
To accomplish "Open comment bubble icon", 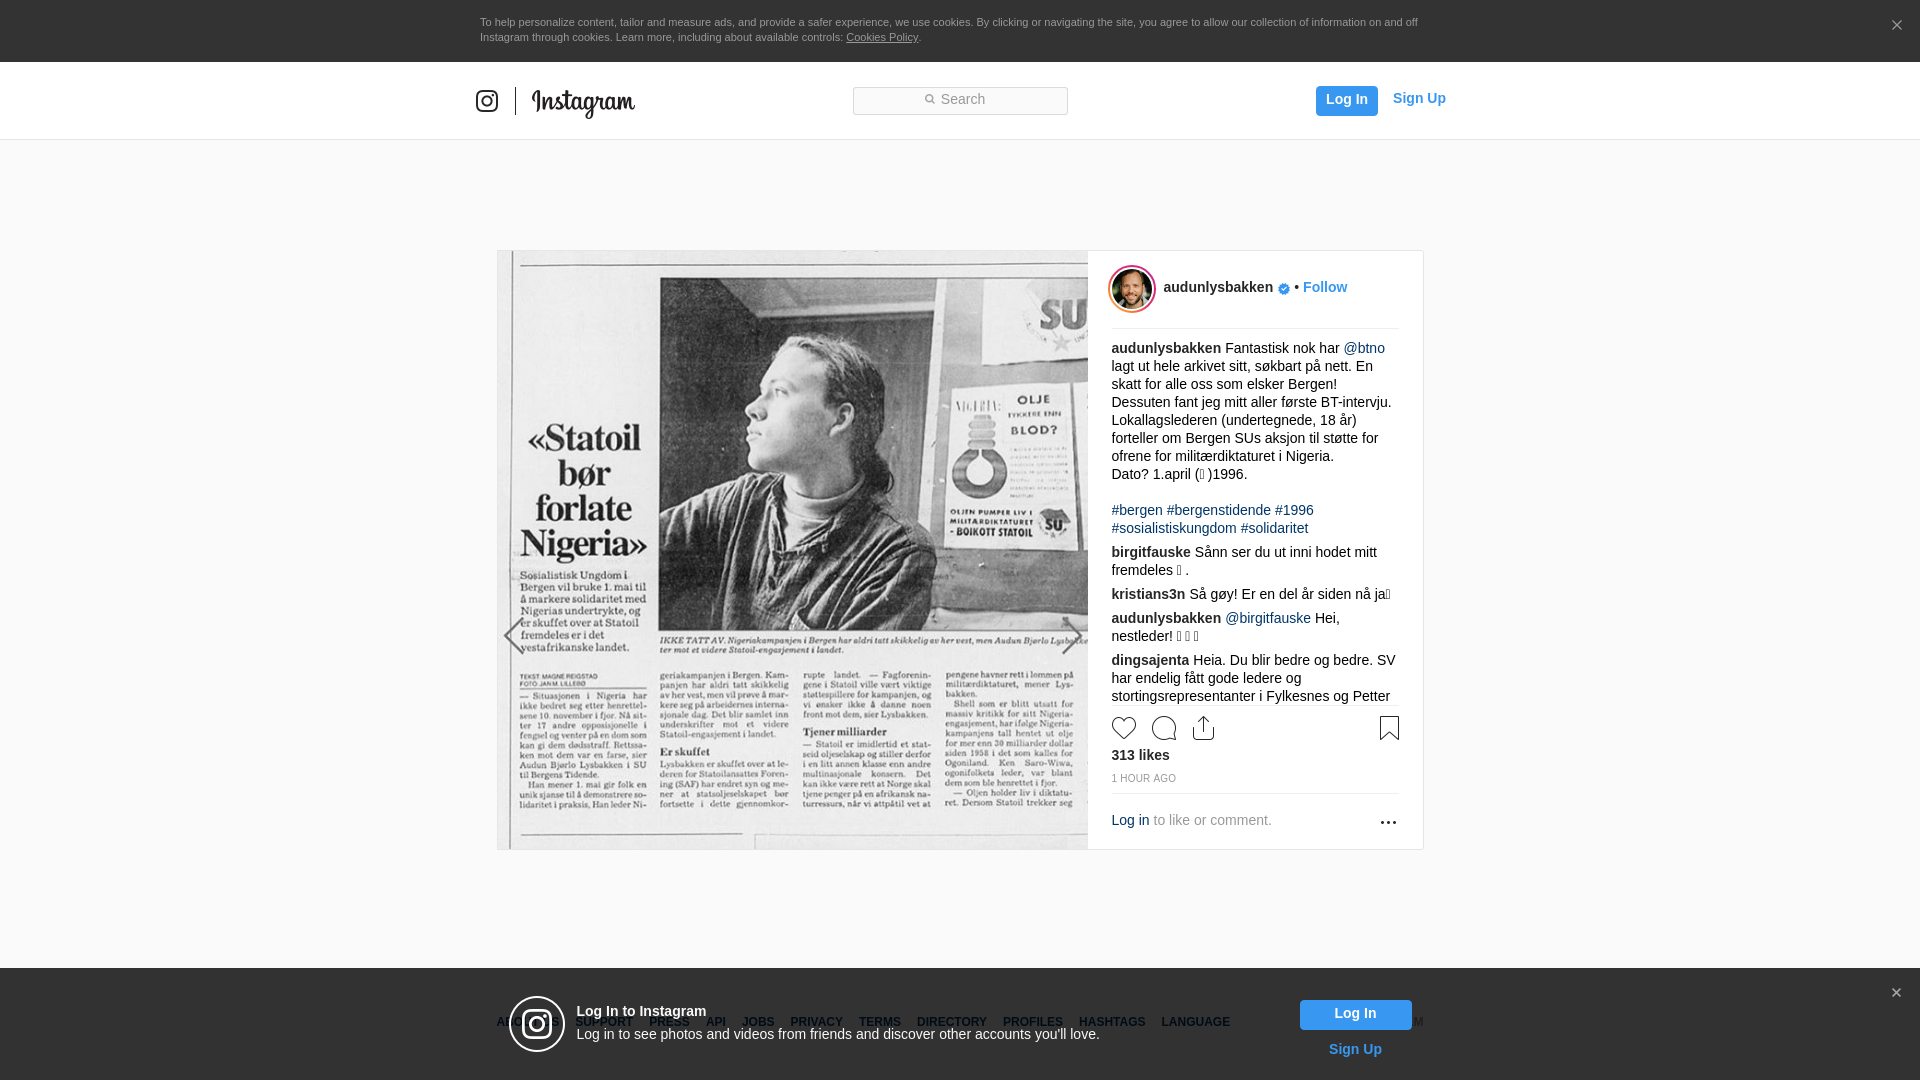I will [1164, 728].
